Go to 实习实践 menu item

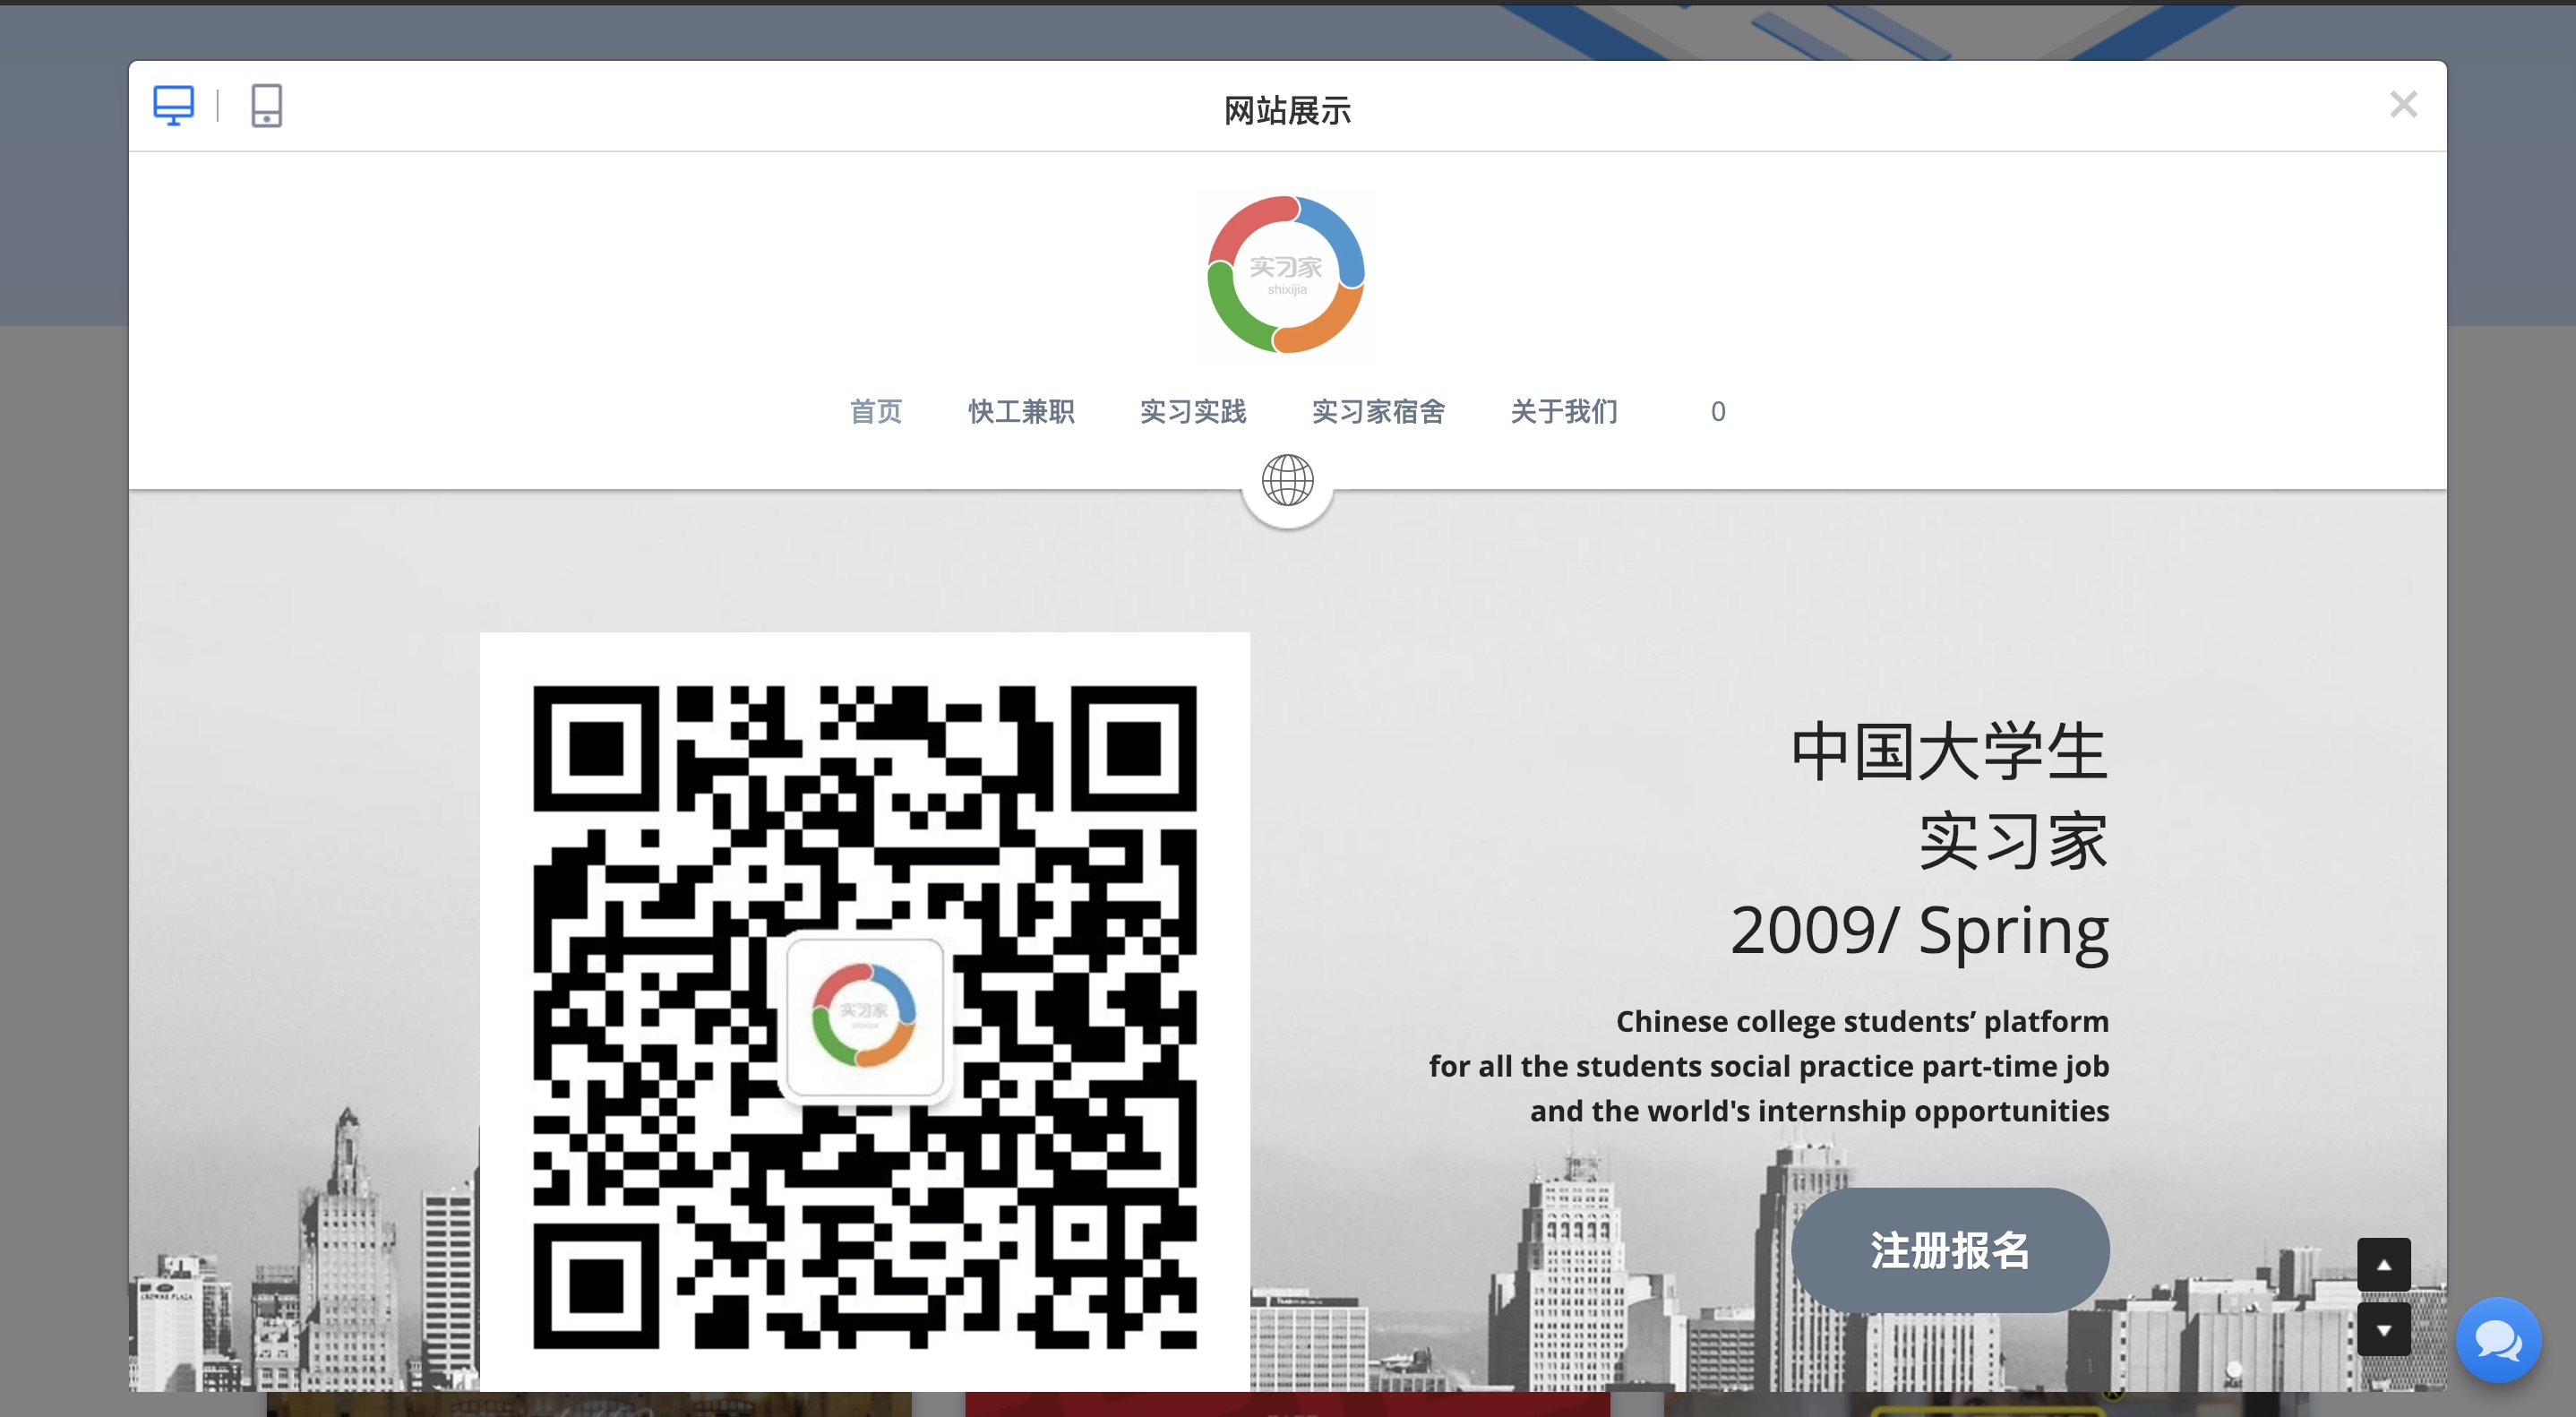(1193, 411)
